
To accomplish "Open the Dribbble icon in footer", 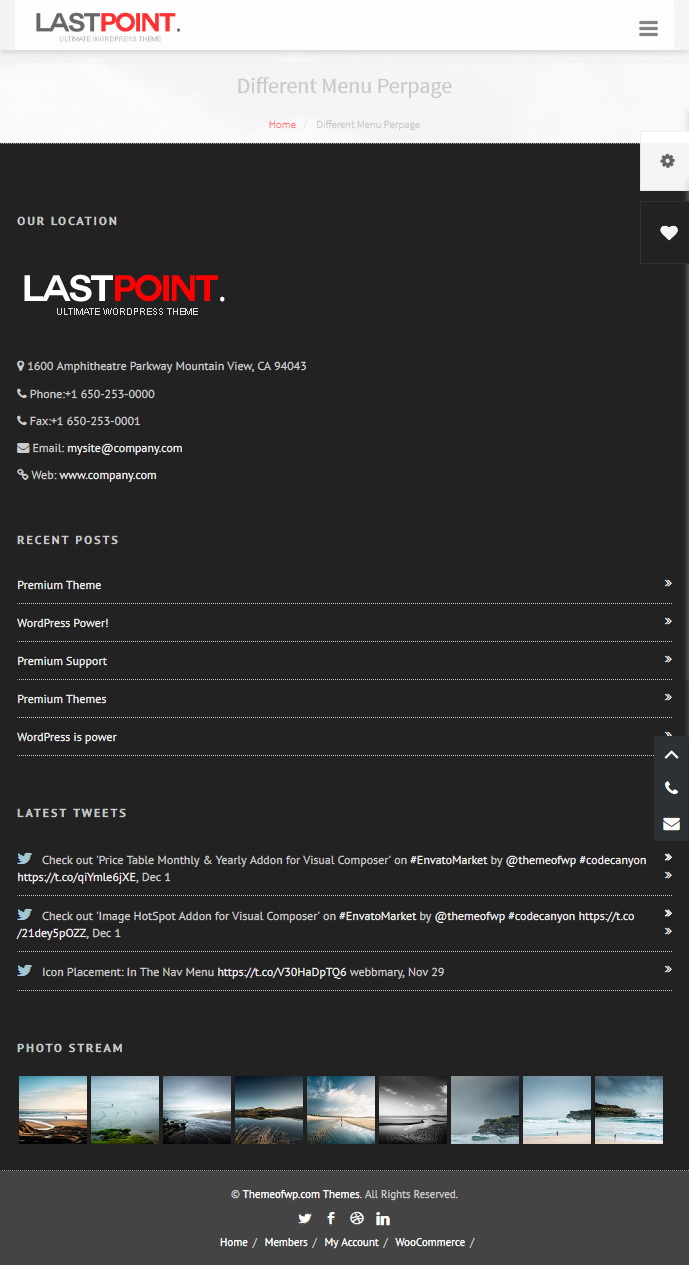I will pos(357,1218).
